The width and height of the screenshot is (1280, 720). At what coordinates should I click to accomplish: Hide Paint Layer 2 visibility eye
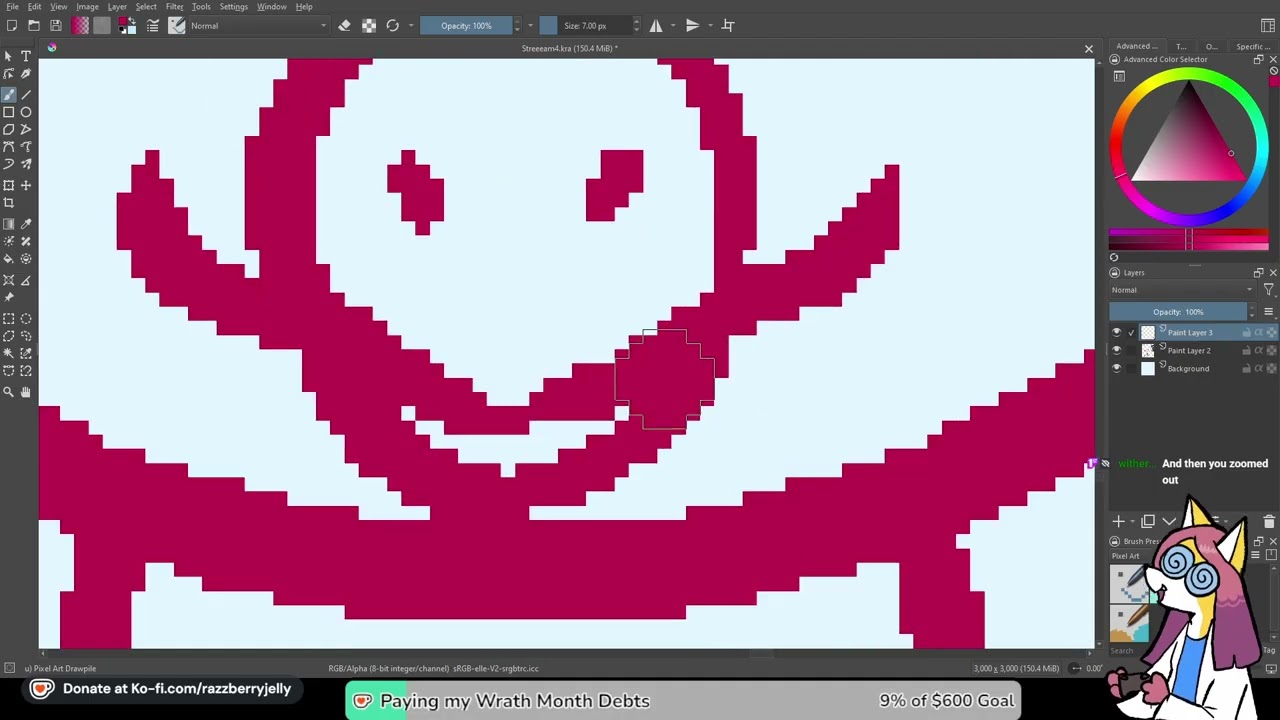tap(1117, 350)
